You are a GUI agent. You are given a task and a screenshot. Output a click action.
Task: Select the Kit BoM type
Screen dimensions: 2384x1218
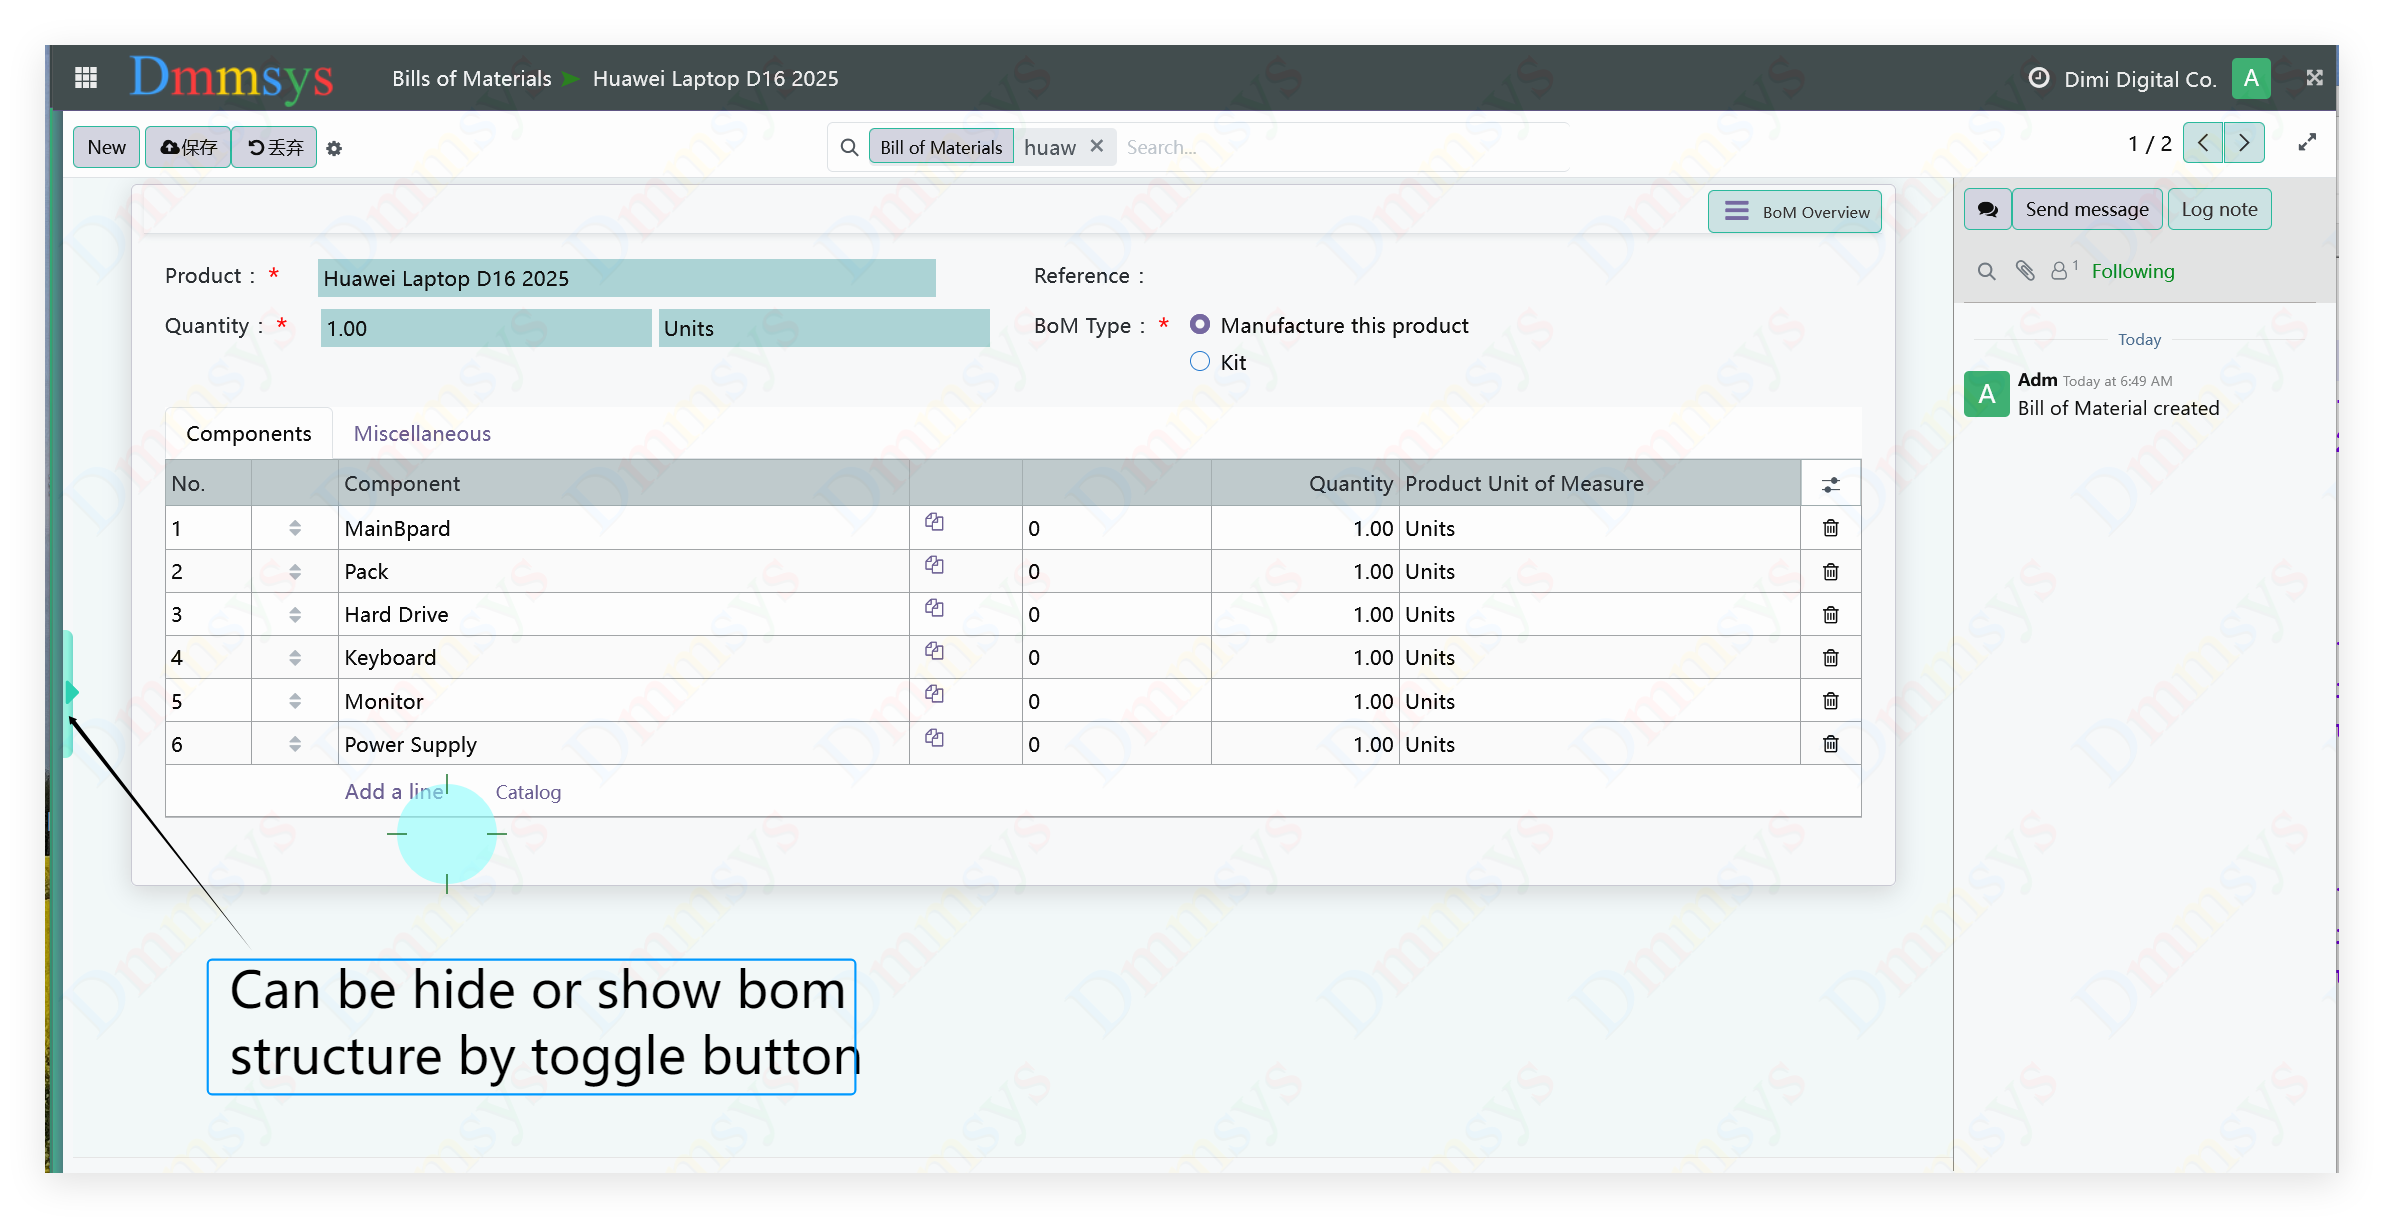click(1199, 362)
